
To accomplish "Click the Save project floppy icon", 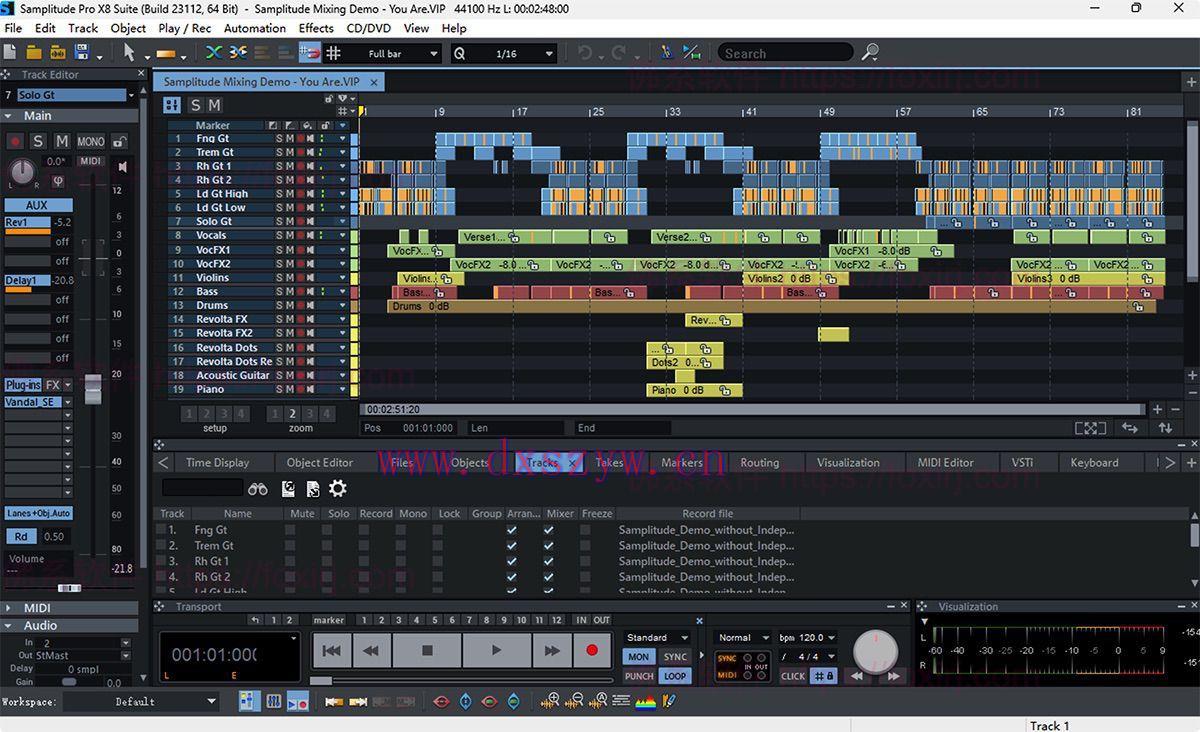I will pos(82,52).
